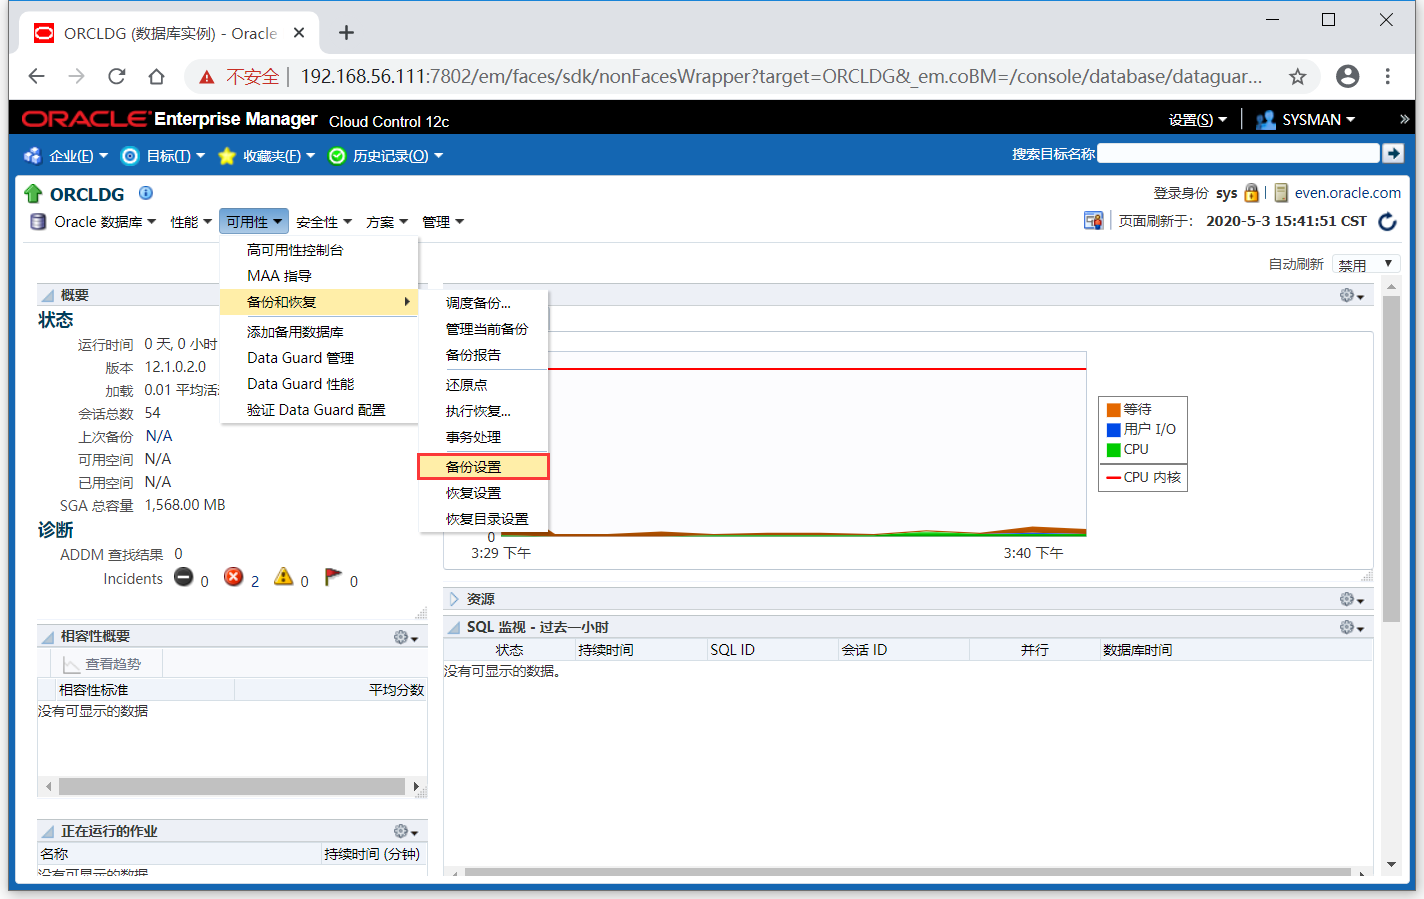Open the SYSMAN user menu
Screen dimensions: 1424x899
click(x=1306, y=120)
